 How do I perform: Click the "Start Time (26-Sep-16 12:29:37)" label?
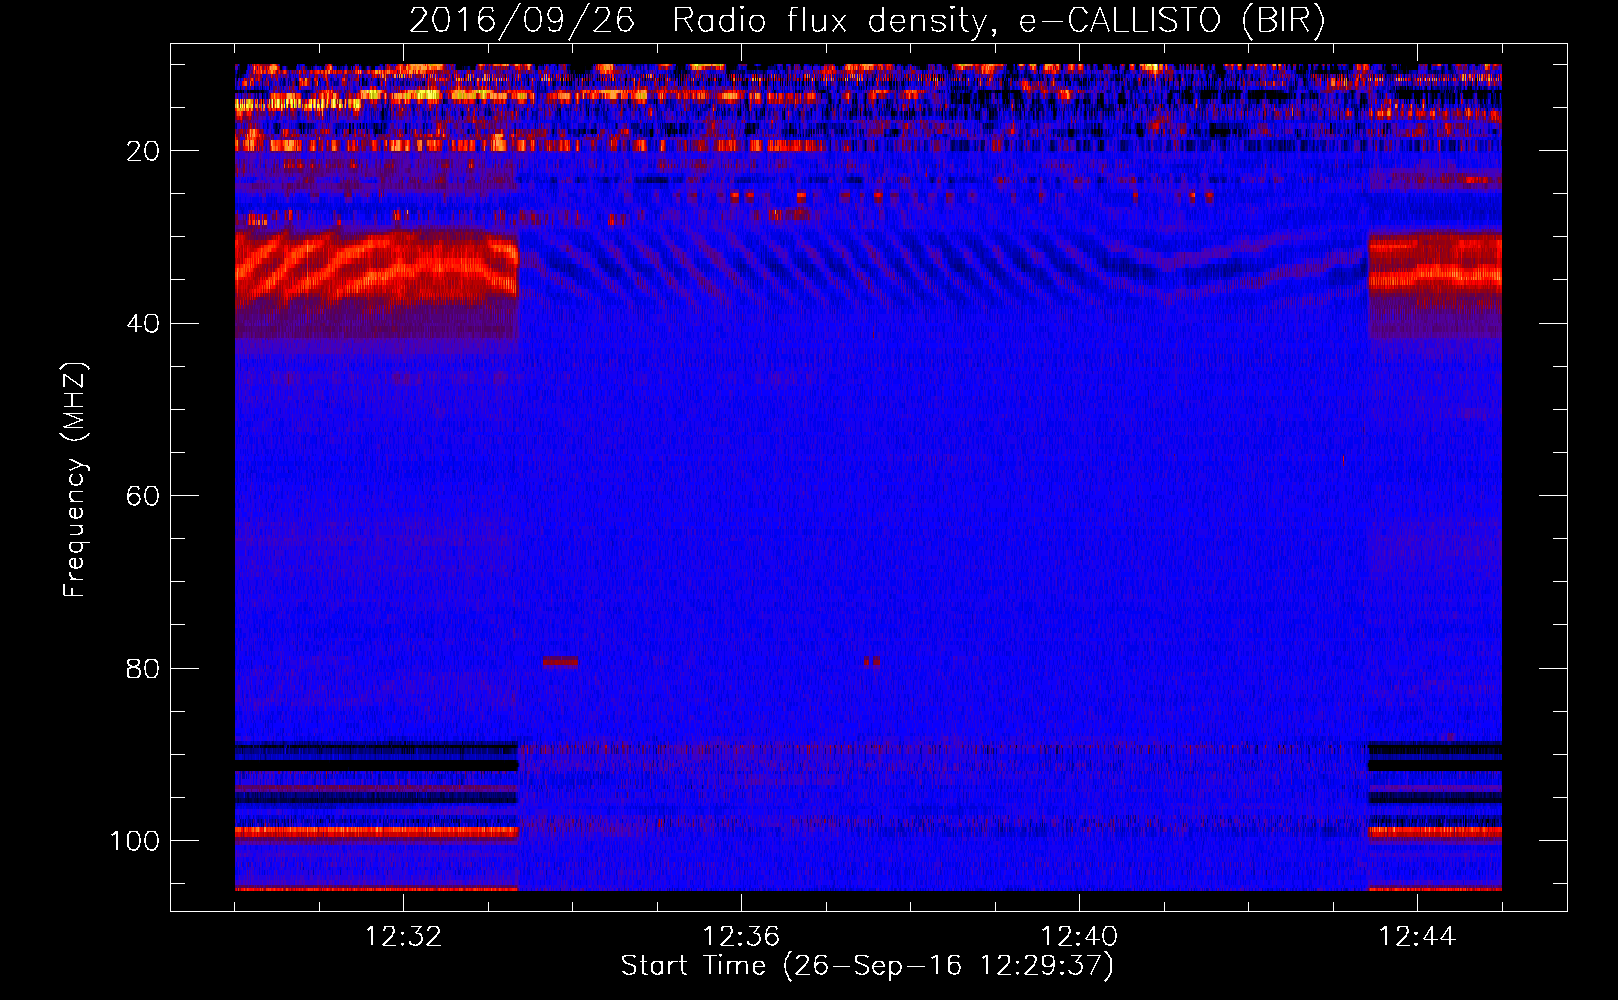pyautogui.click(x=867, y=966)
